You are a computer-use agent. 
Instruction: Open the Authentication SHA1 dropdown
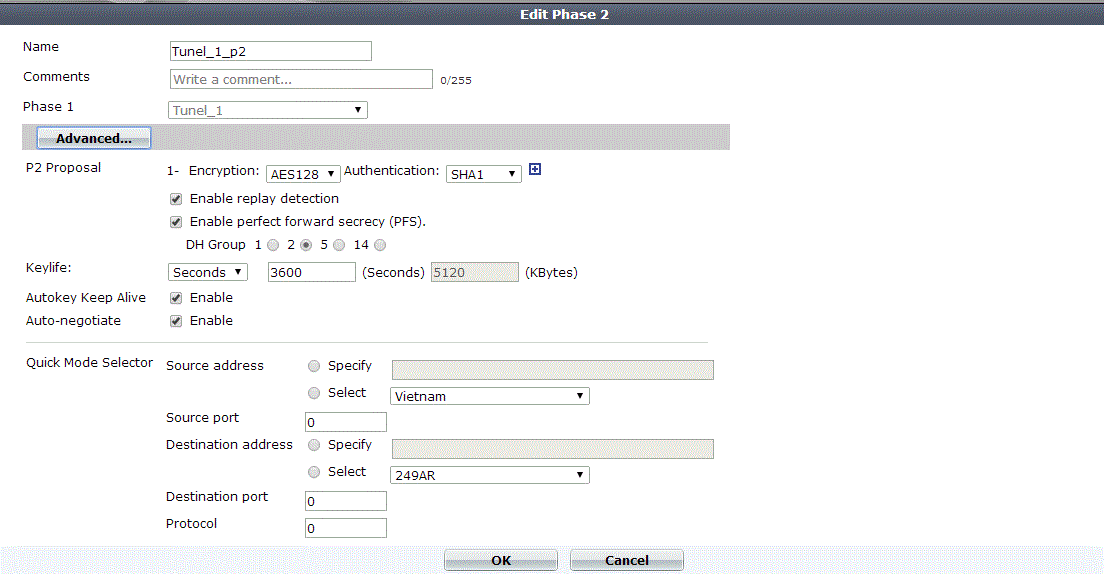(x=484, y=174)
